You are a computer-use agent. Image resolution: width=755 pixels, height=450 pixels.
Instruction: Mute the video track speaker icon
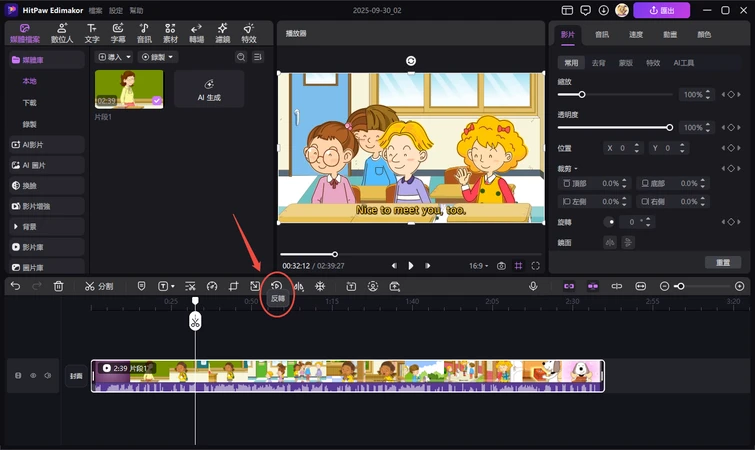(x=46, y=376)
